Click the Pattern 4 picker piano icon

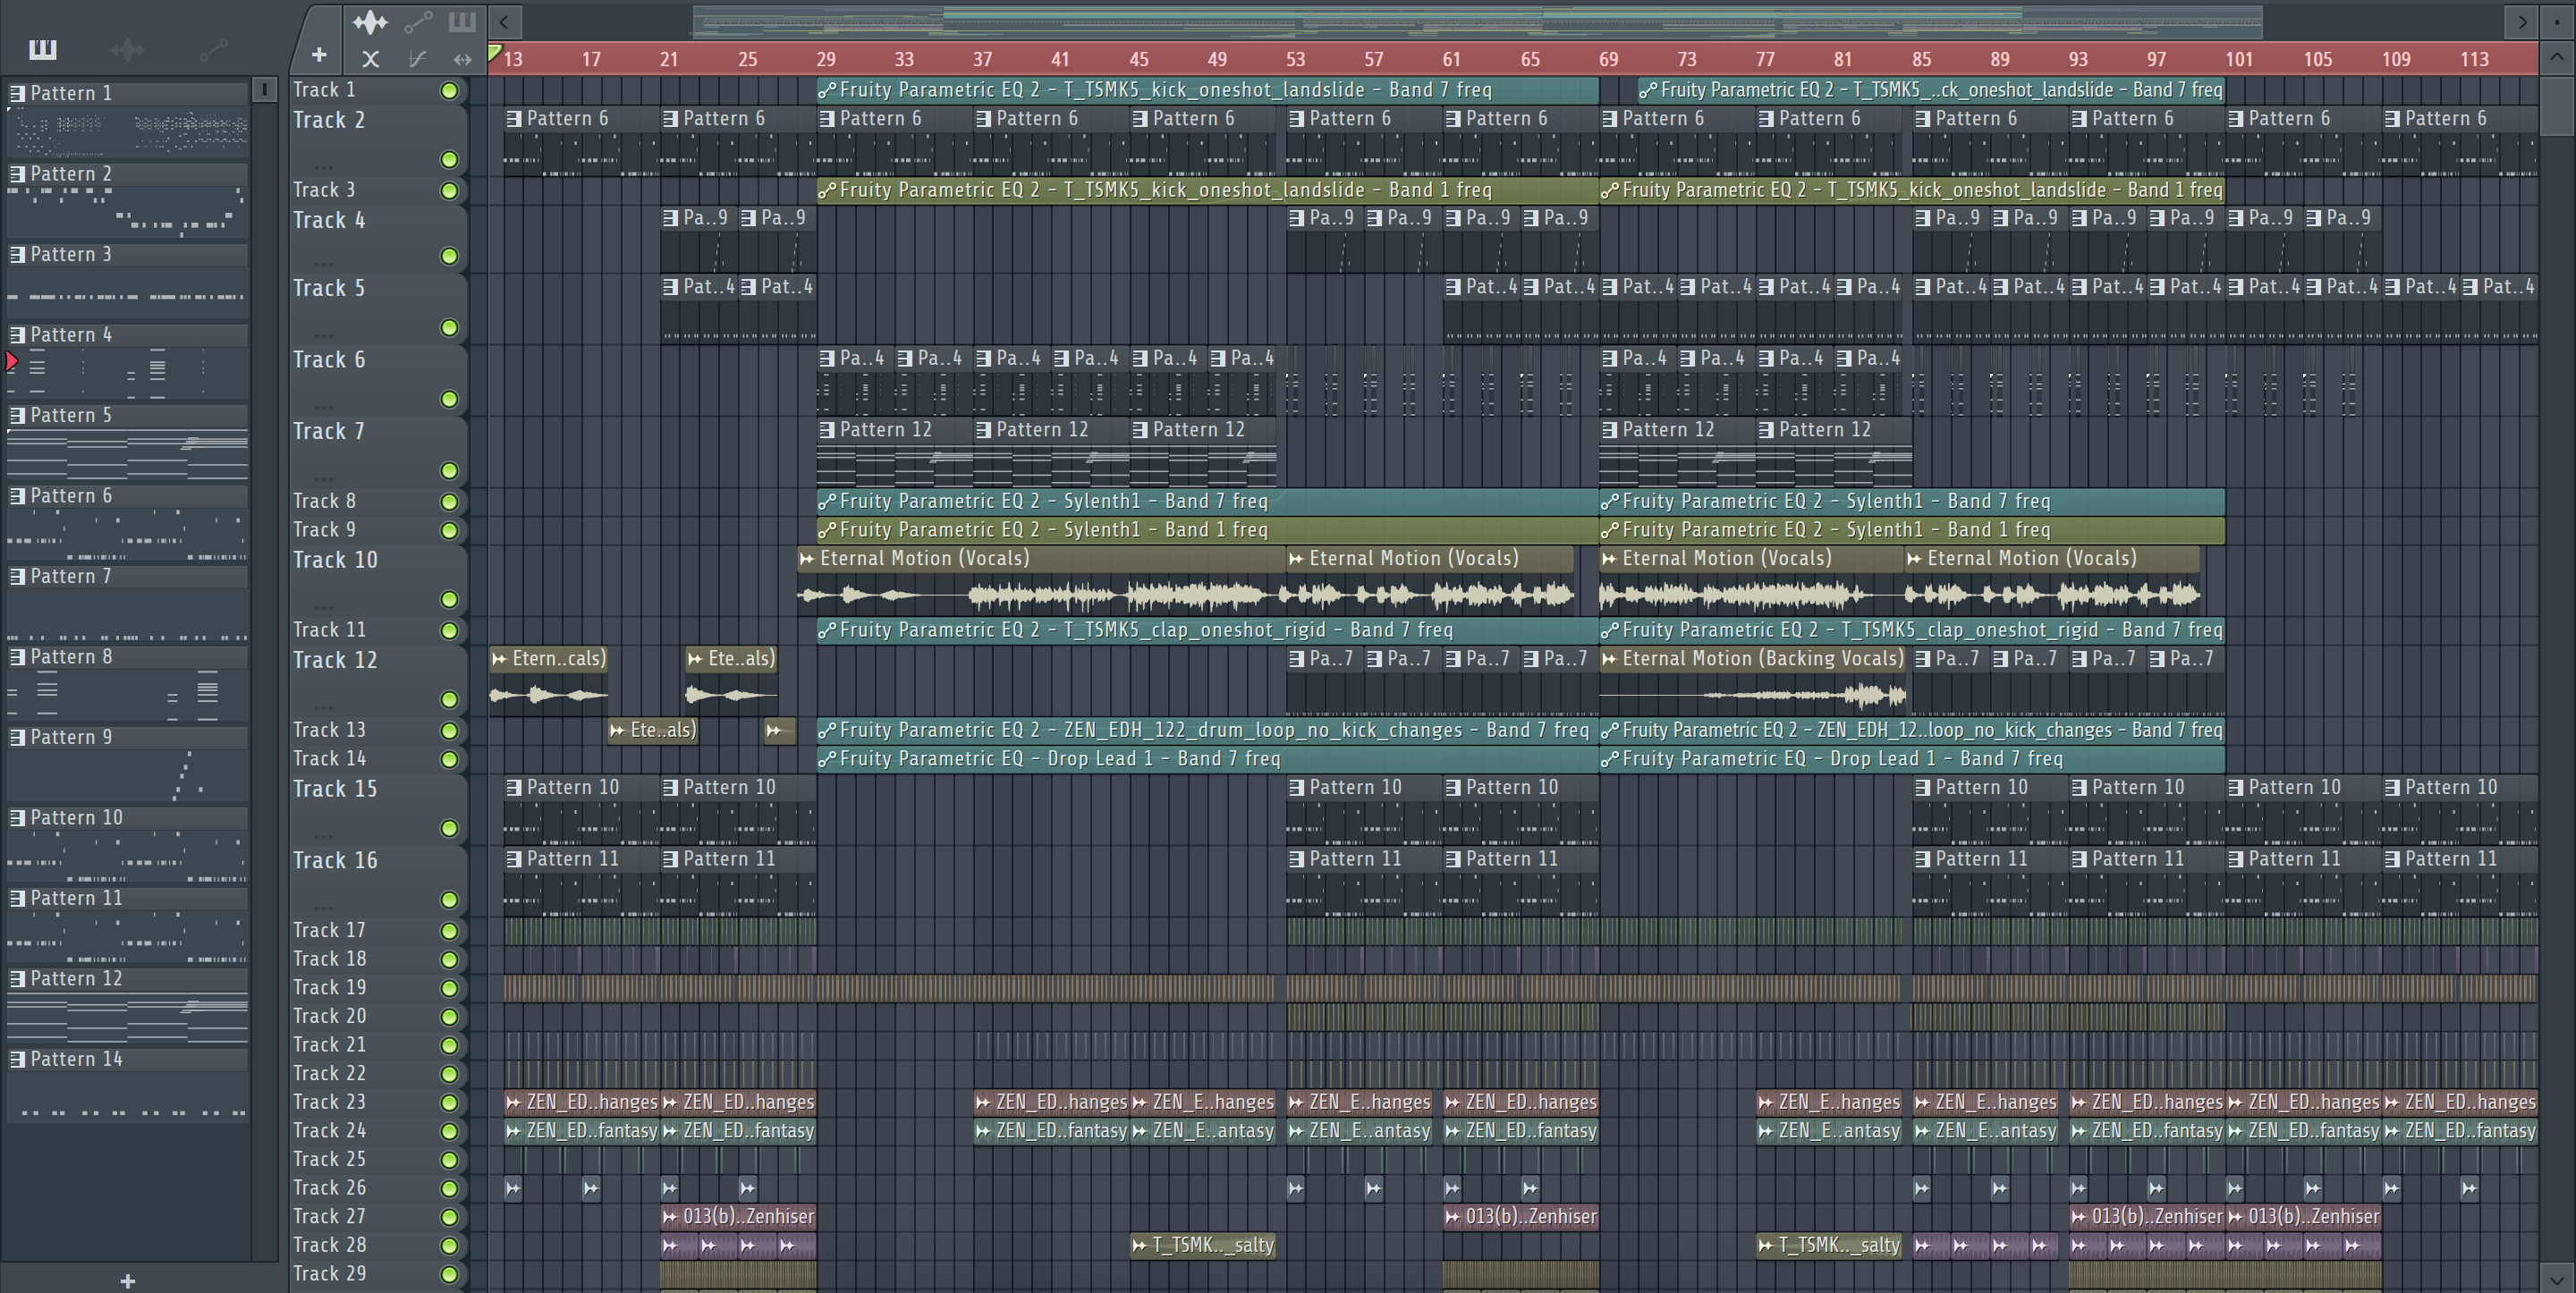[x=17, y=335]
